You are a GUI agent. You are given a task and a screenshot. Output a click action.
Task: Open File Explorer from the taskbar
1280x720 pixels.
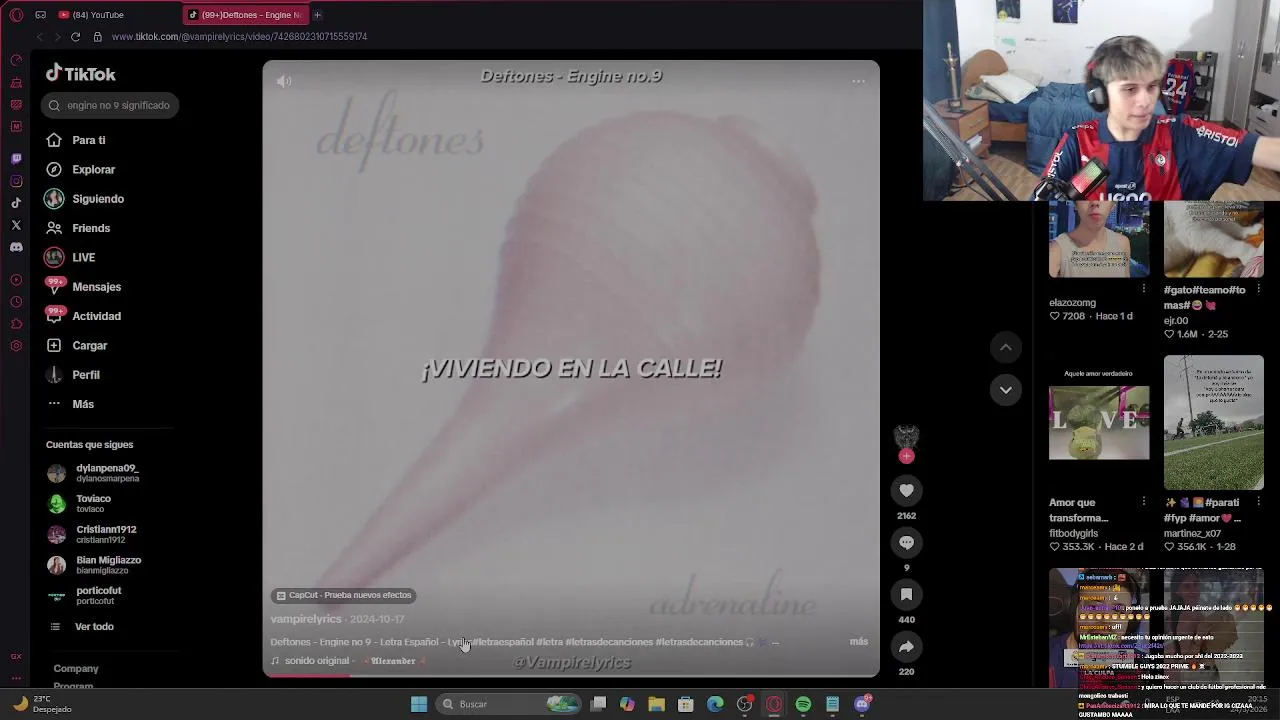pyautogui.click(x=656, y=704)
